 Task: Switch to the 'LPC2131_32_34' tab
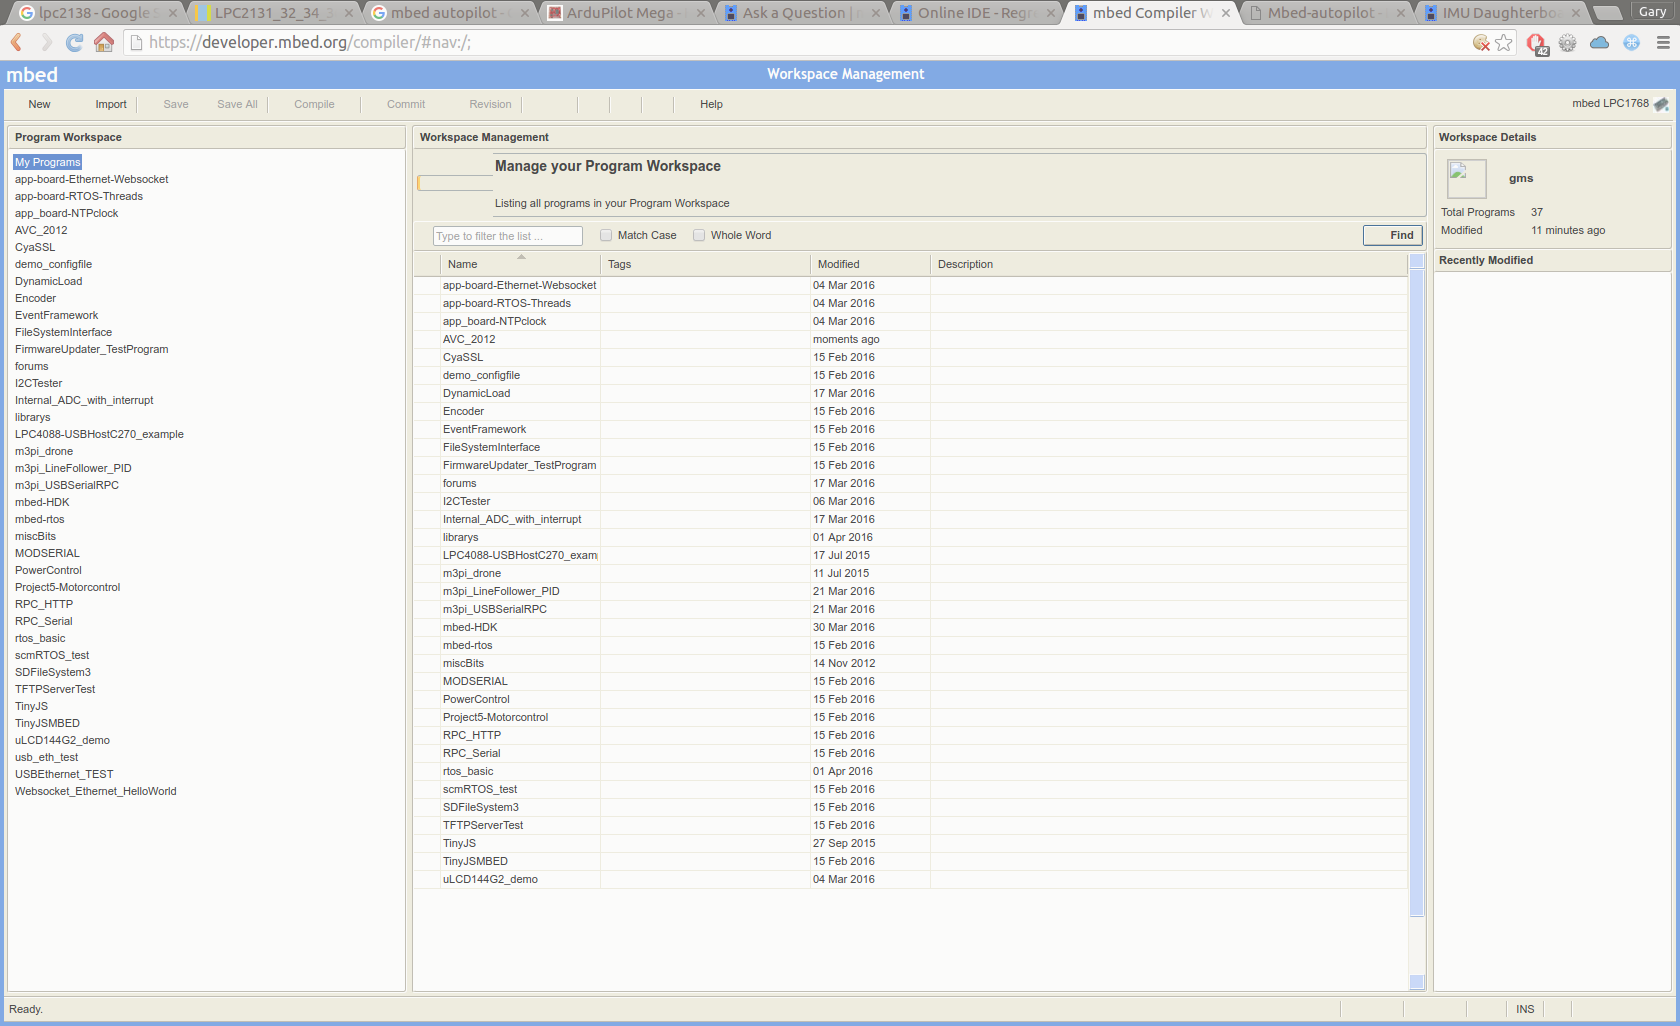[273, 13]
